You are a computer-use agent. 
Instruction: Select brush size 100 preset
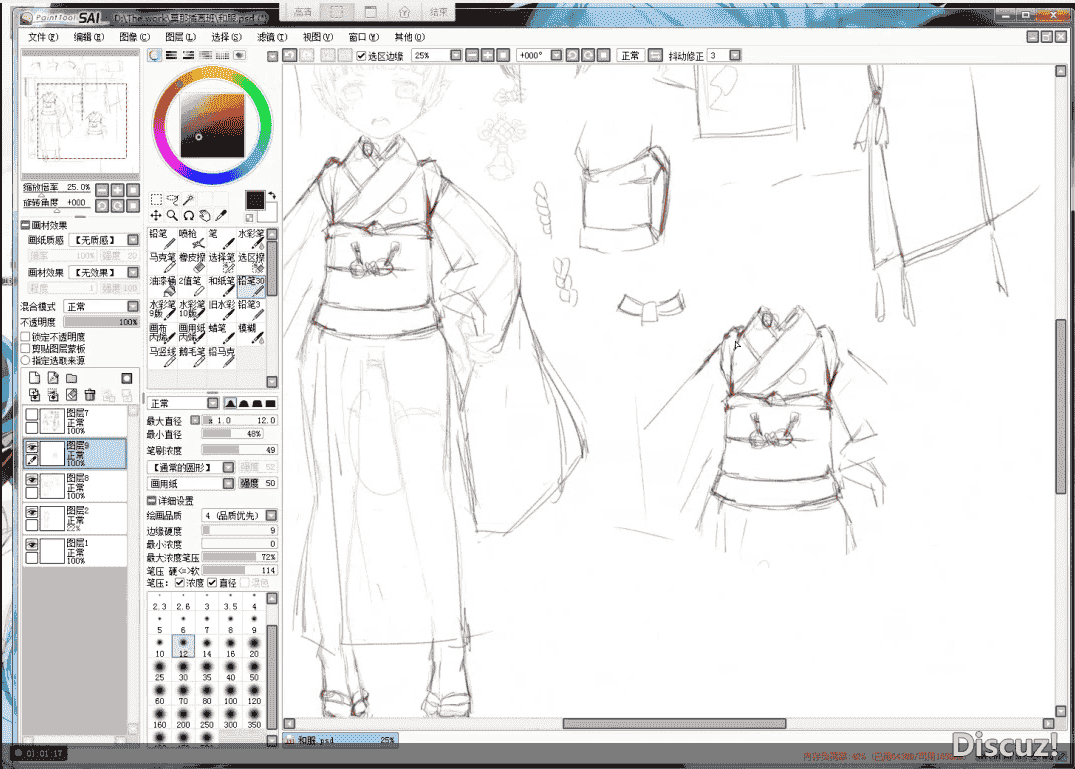pyautogui.click(x=230, y=694)
